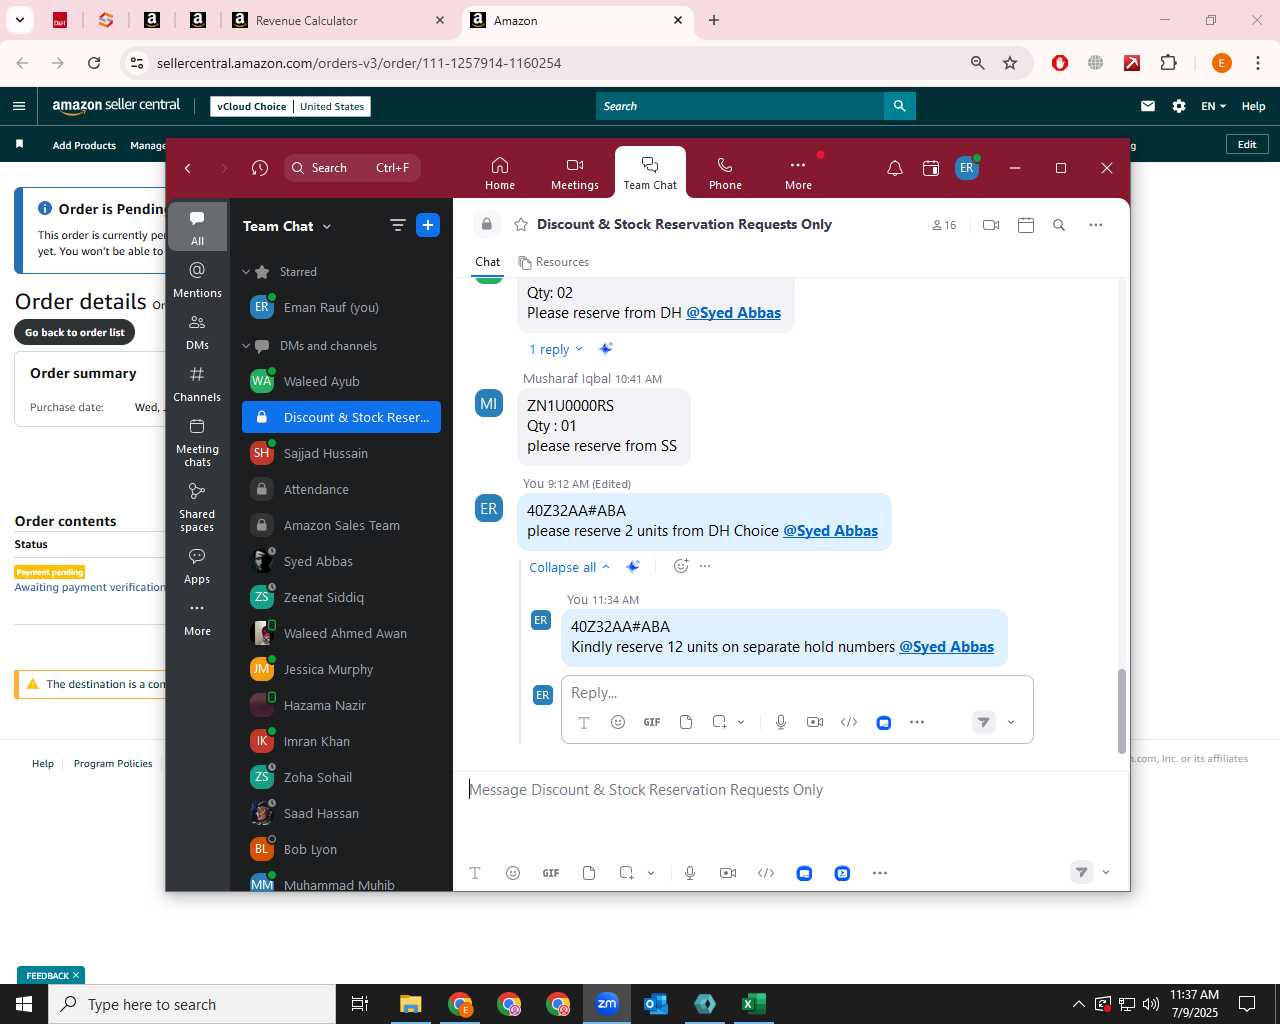Record audio message in reply toolbar
The width and height of the screenshot is (1280, 1024).
click(x=781, y=722)
